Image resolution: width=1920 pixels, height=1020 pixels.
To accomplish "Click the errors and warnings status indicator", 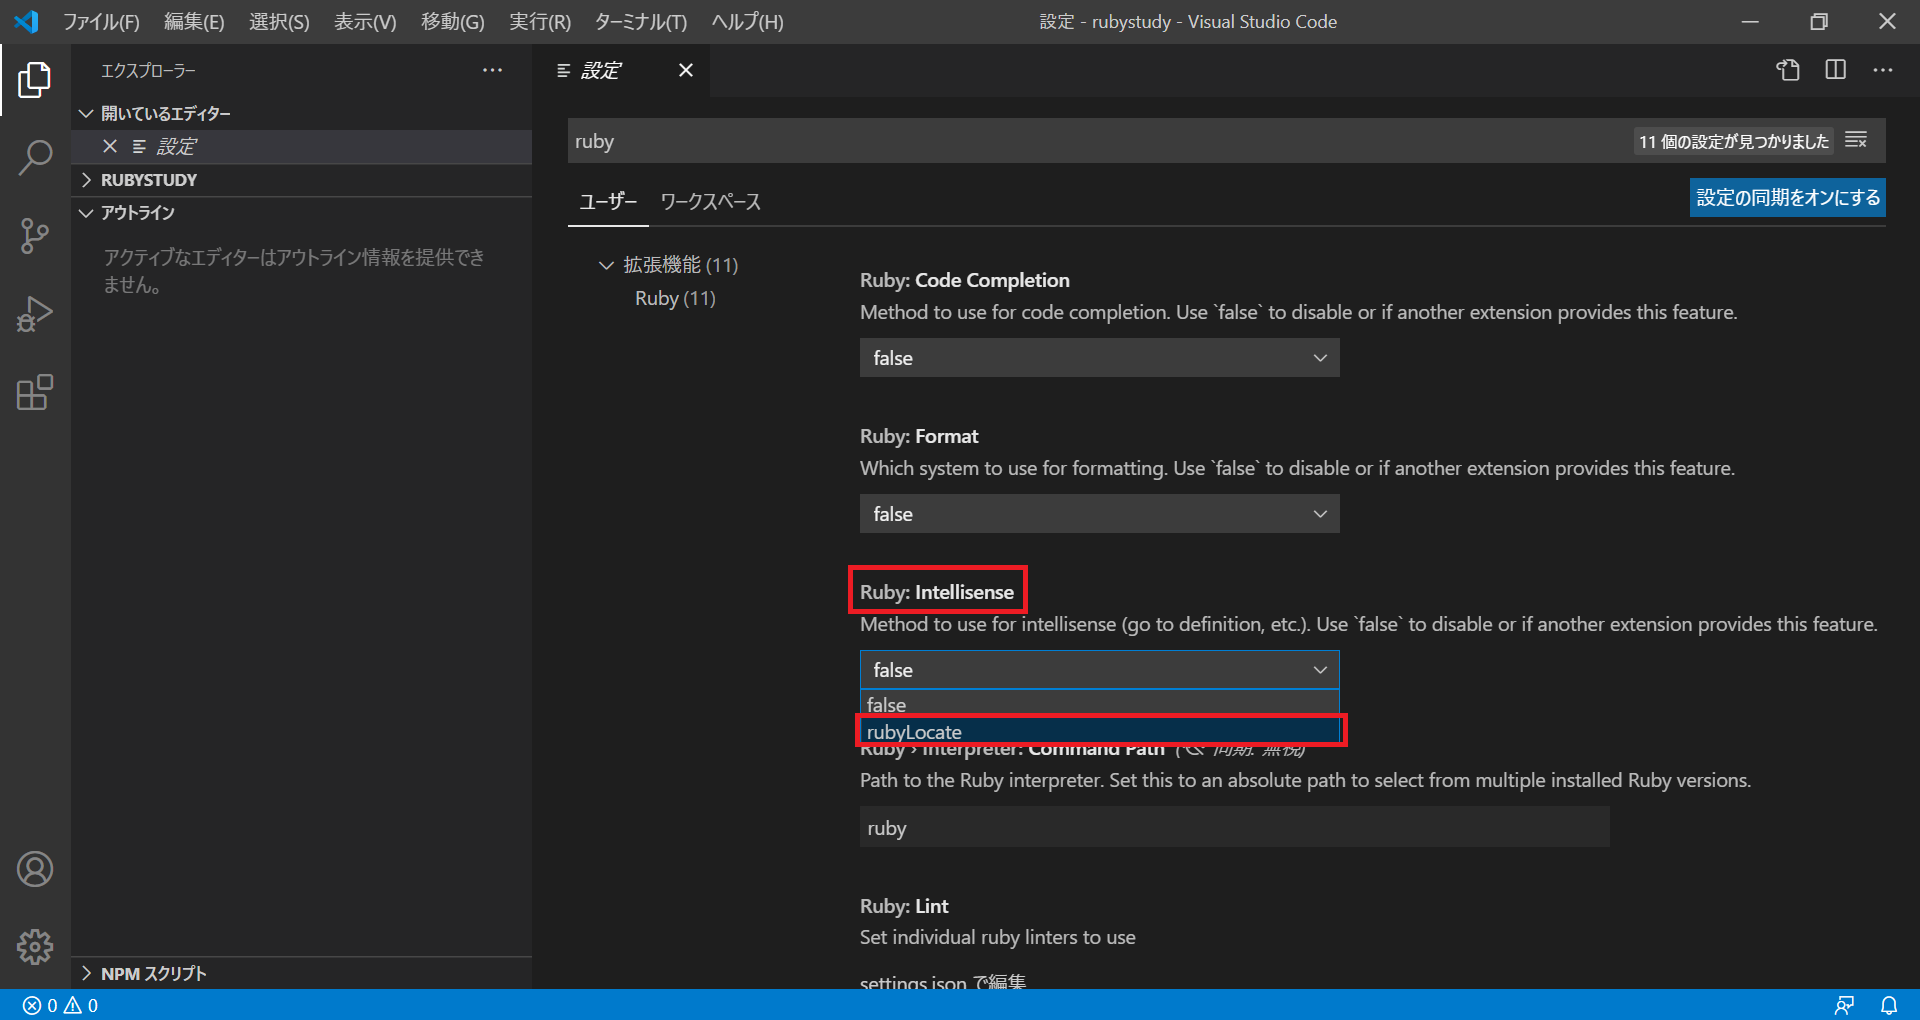I will (61, 1005).
